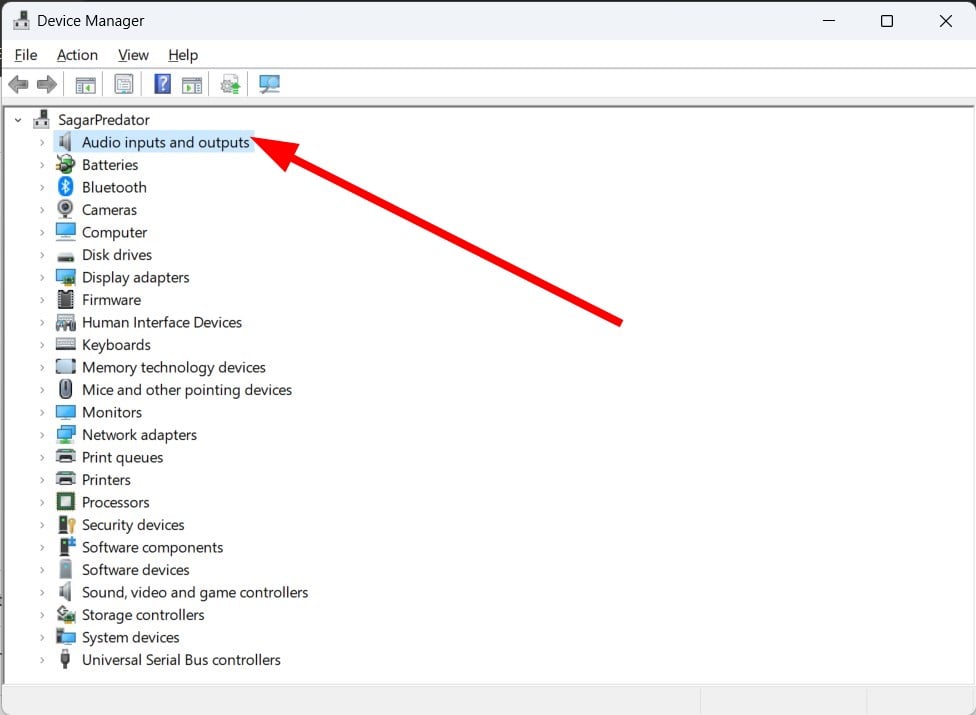
Task: Expand Universal Serial Bus controllers chevron
Action: pyautogui.click(x=42, y=660)
